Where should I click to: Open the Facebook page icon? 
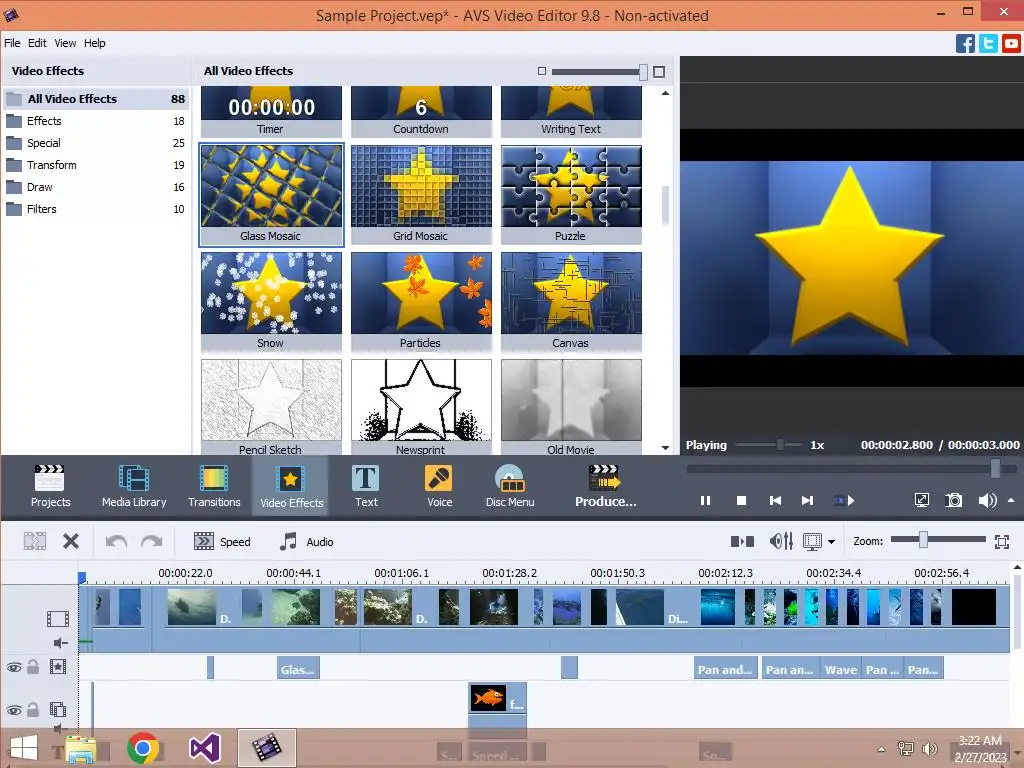point(965,43)
